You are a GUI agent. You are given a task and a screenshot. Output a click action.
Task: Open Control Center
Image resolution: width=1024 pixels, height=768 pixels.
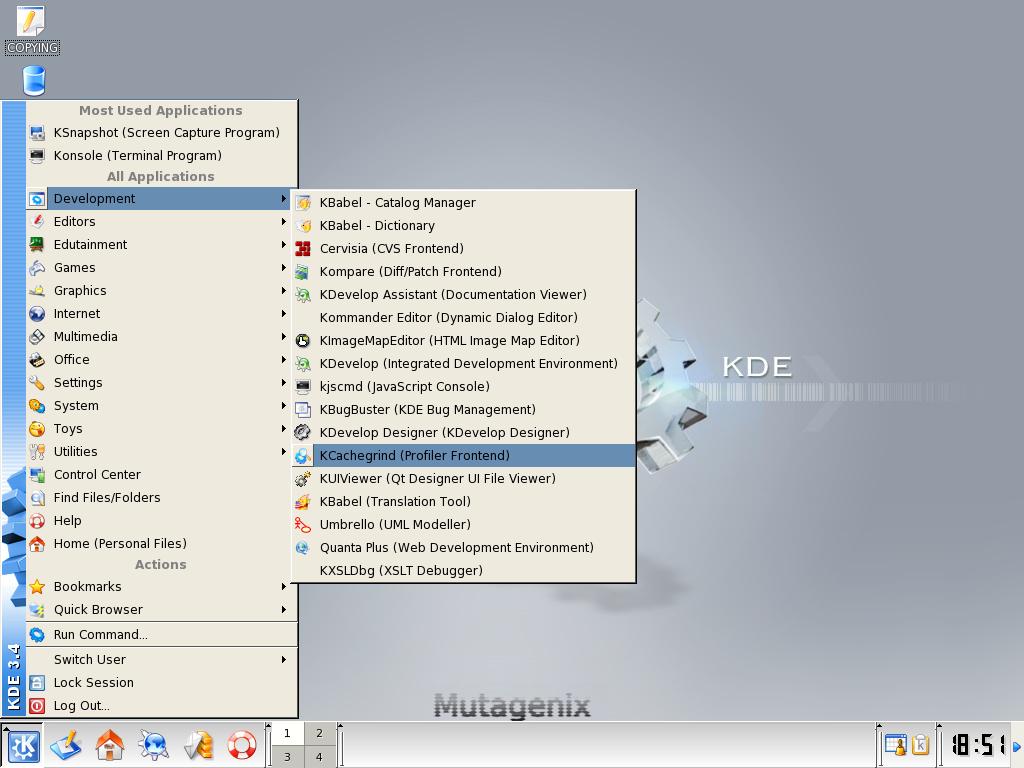click(162, 475)
